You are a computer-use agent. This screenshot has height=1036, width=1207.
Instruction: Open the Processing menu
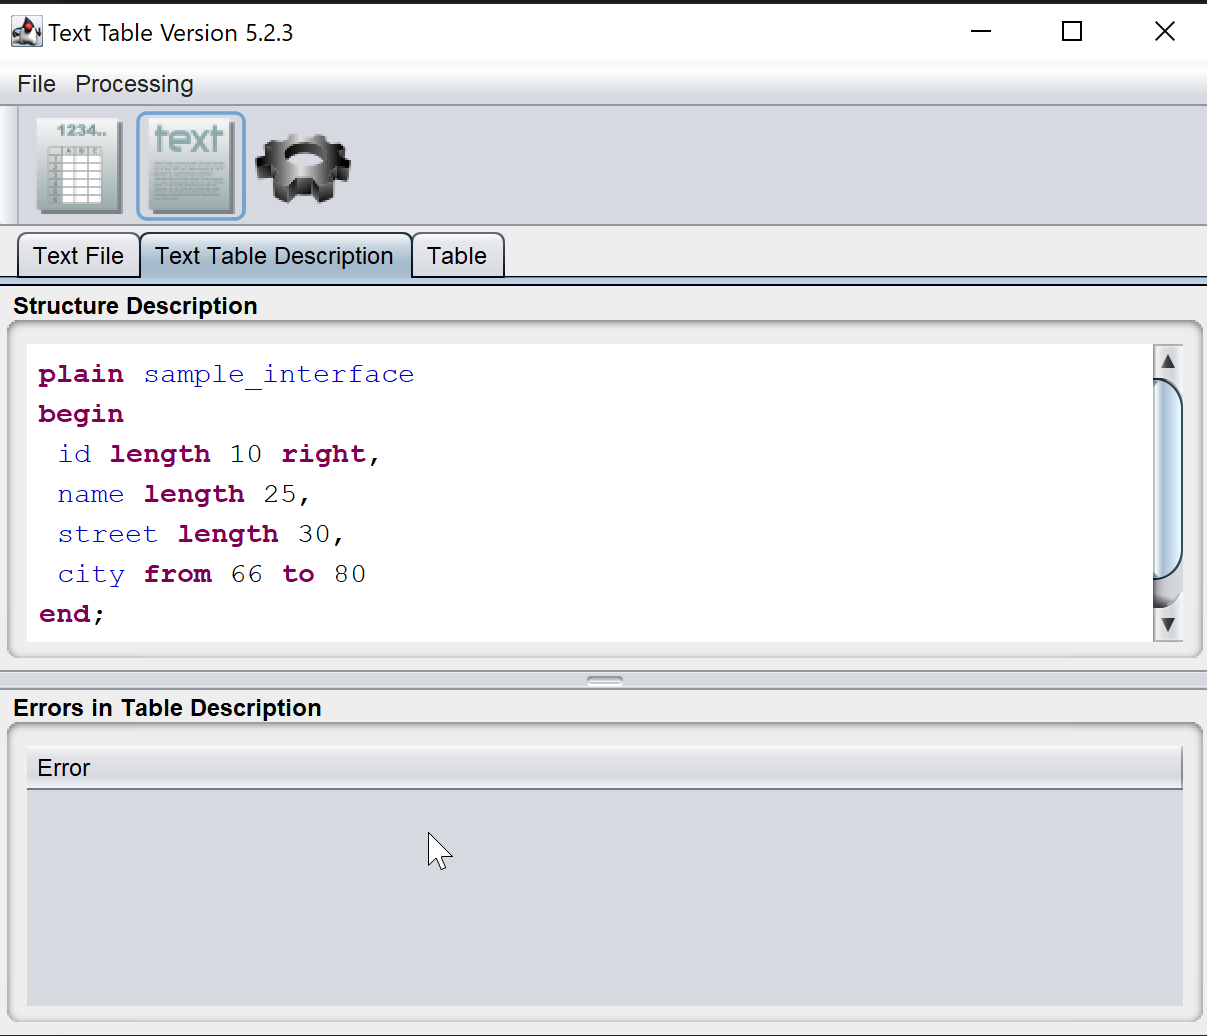click(133, 84)
